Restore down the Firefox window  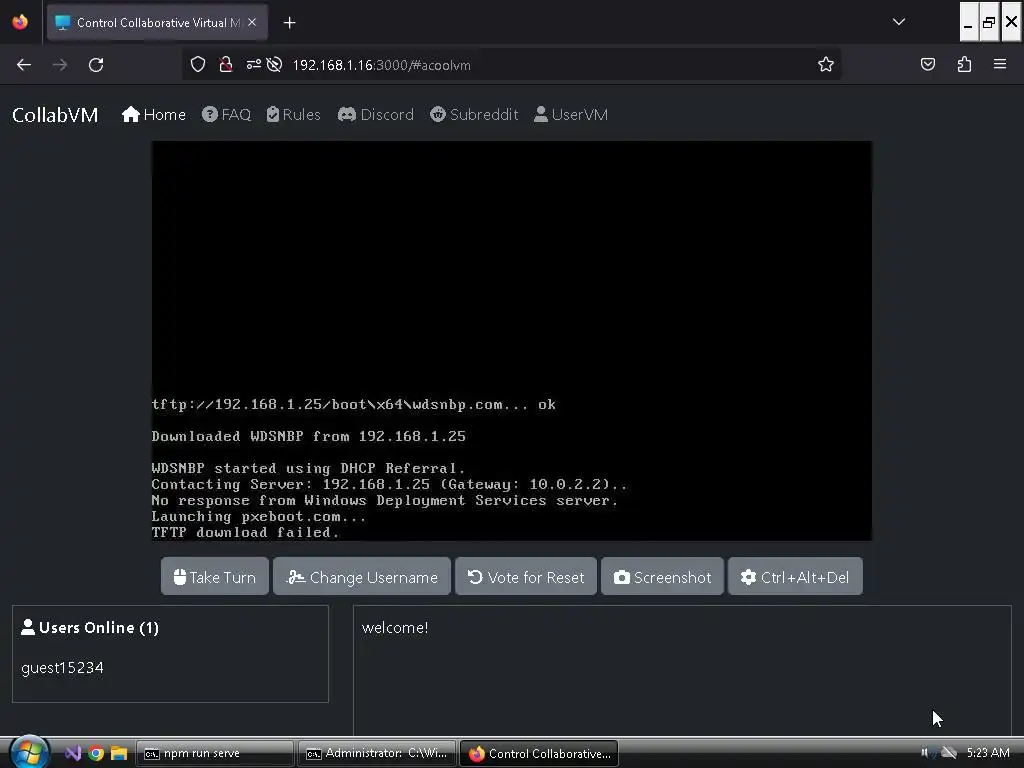(989, 22)
